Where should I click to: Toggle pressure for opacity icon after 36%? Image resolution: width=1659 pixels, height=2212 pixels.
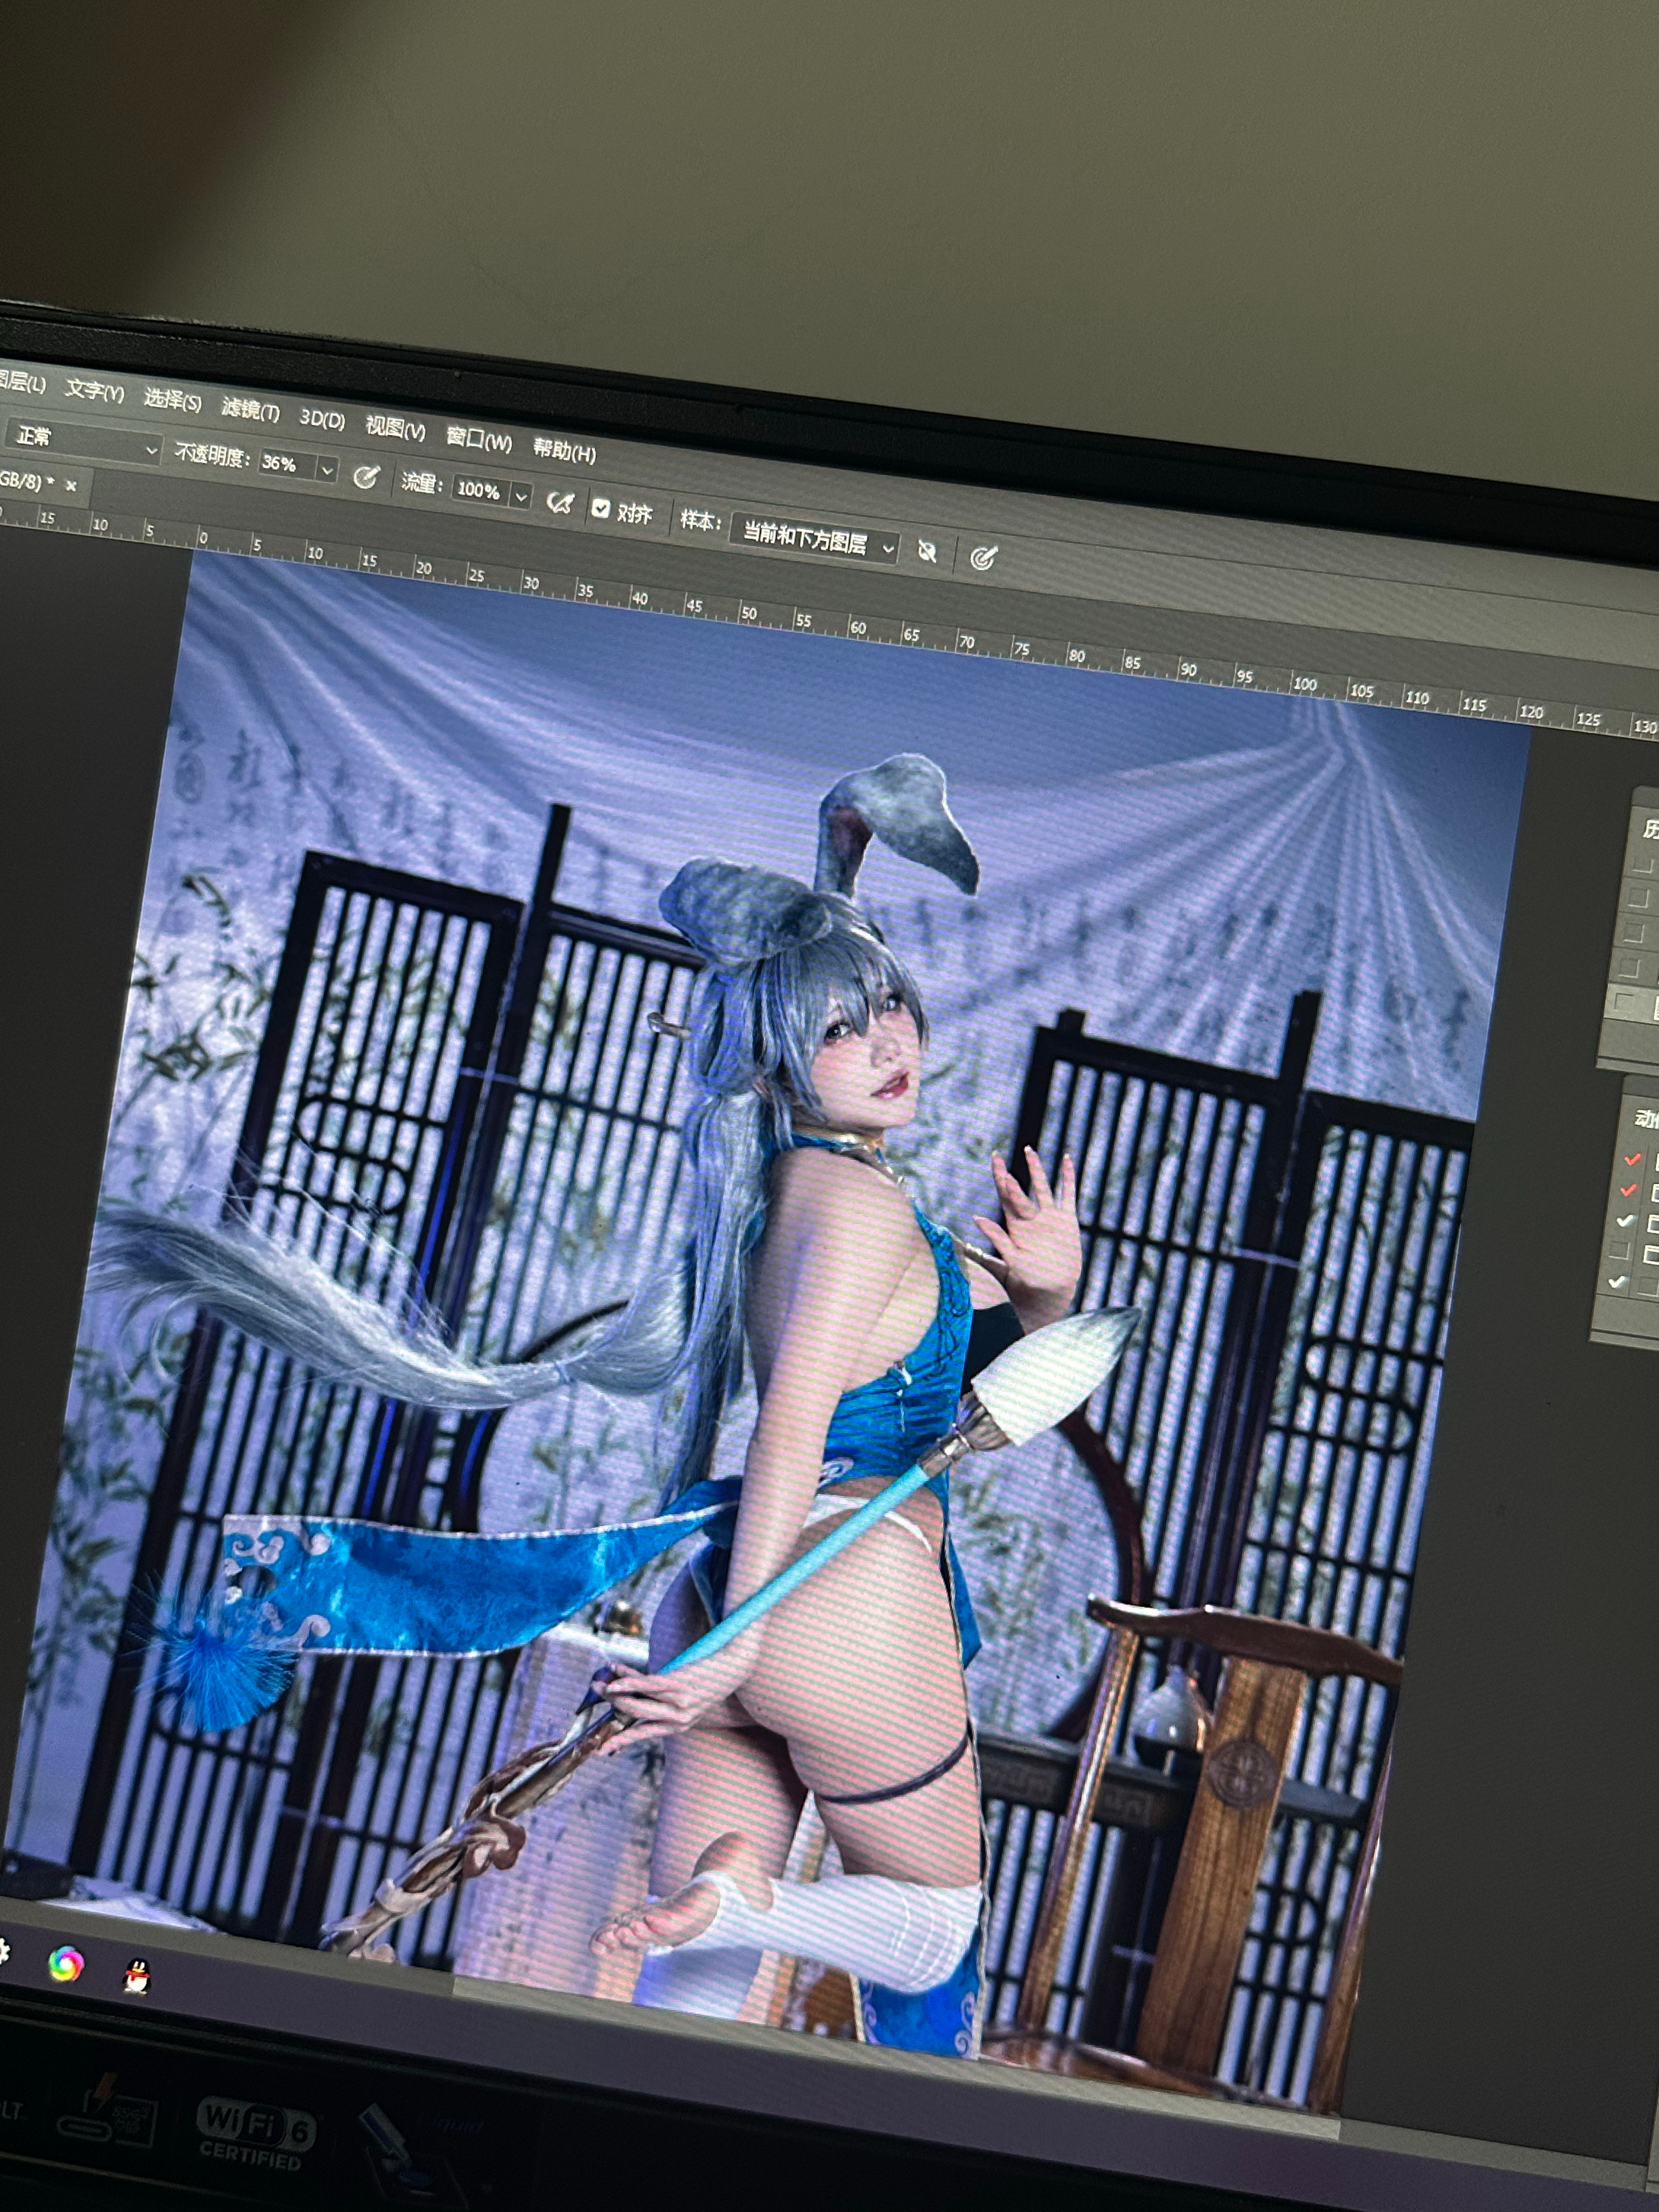[366, 477]
